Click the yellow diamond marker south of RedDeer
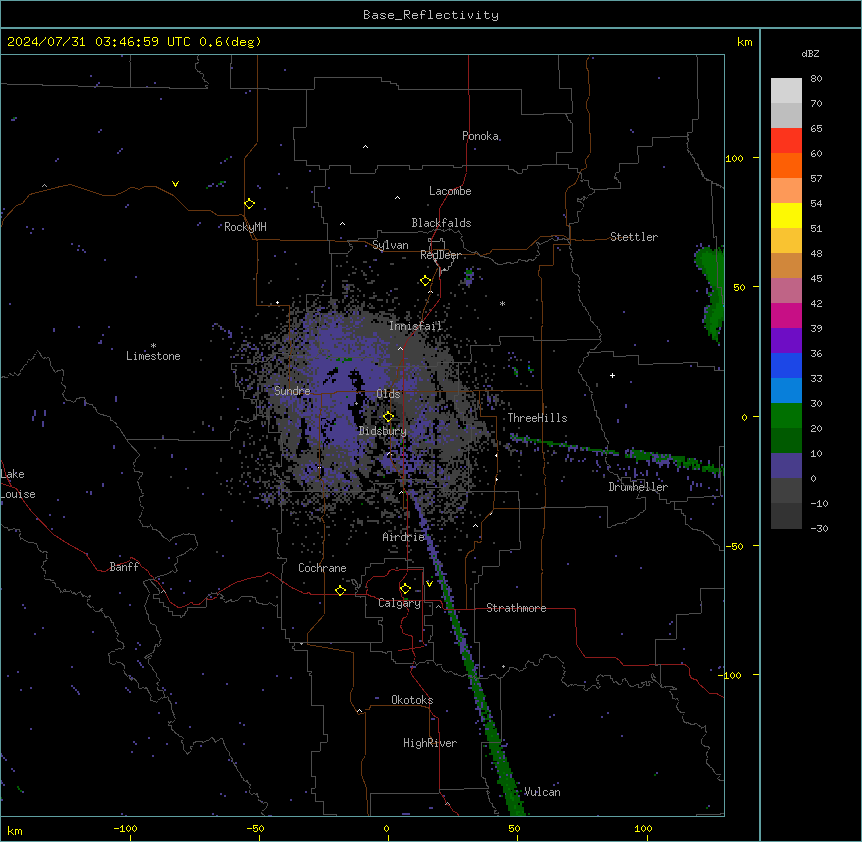This screenshot has height=842, width=862. pos(426,281)
